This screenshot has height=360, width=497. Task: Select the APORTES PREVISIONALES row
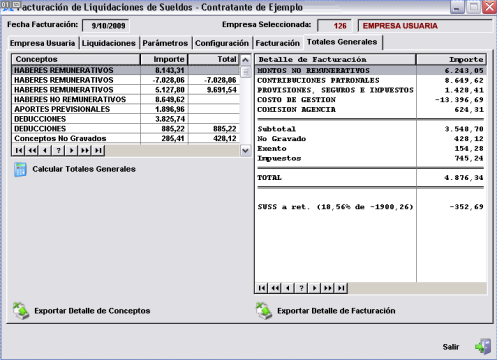coord(126,109)
